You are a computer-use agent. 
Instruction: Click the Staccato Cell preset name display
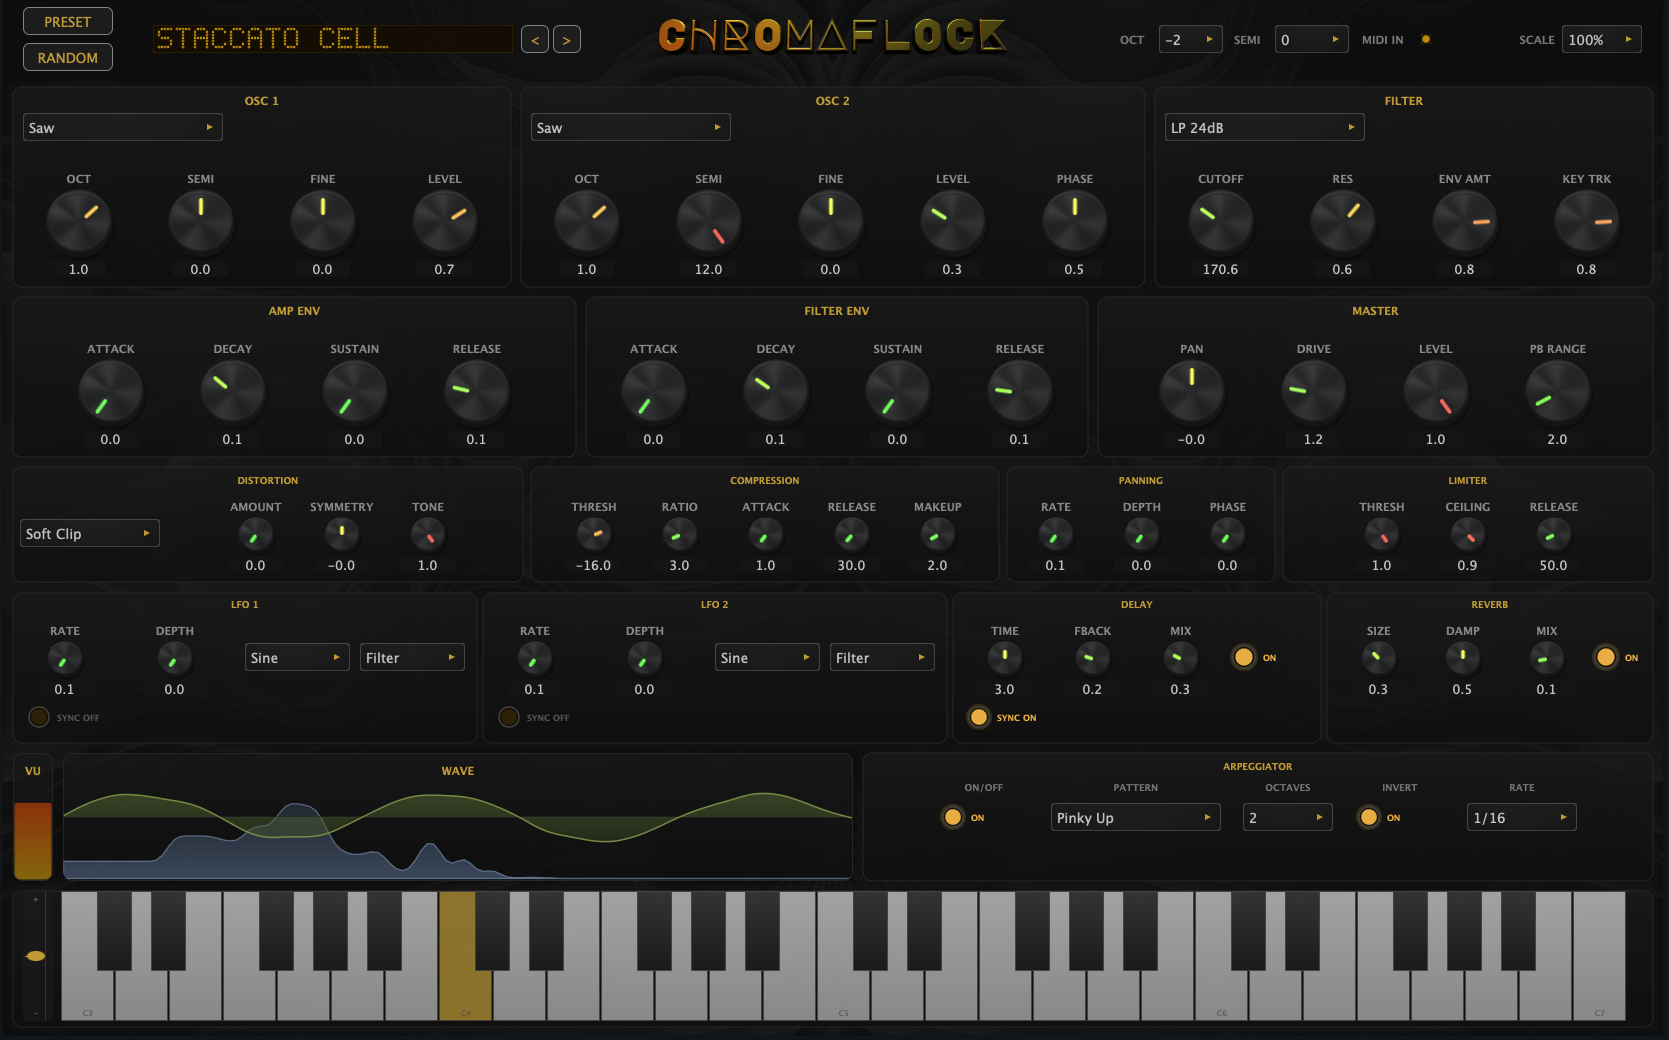click(332, 39)
